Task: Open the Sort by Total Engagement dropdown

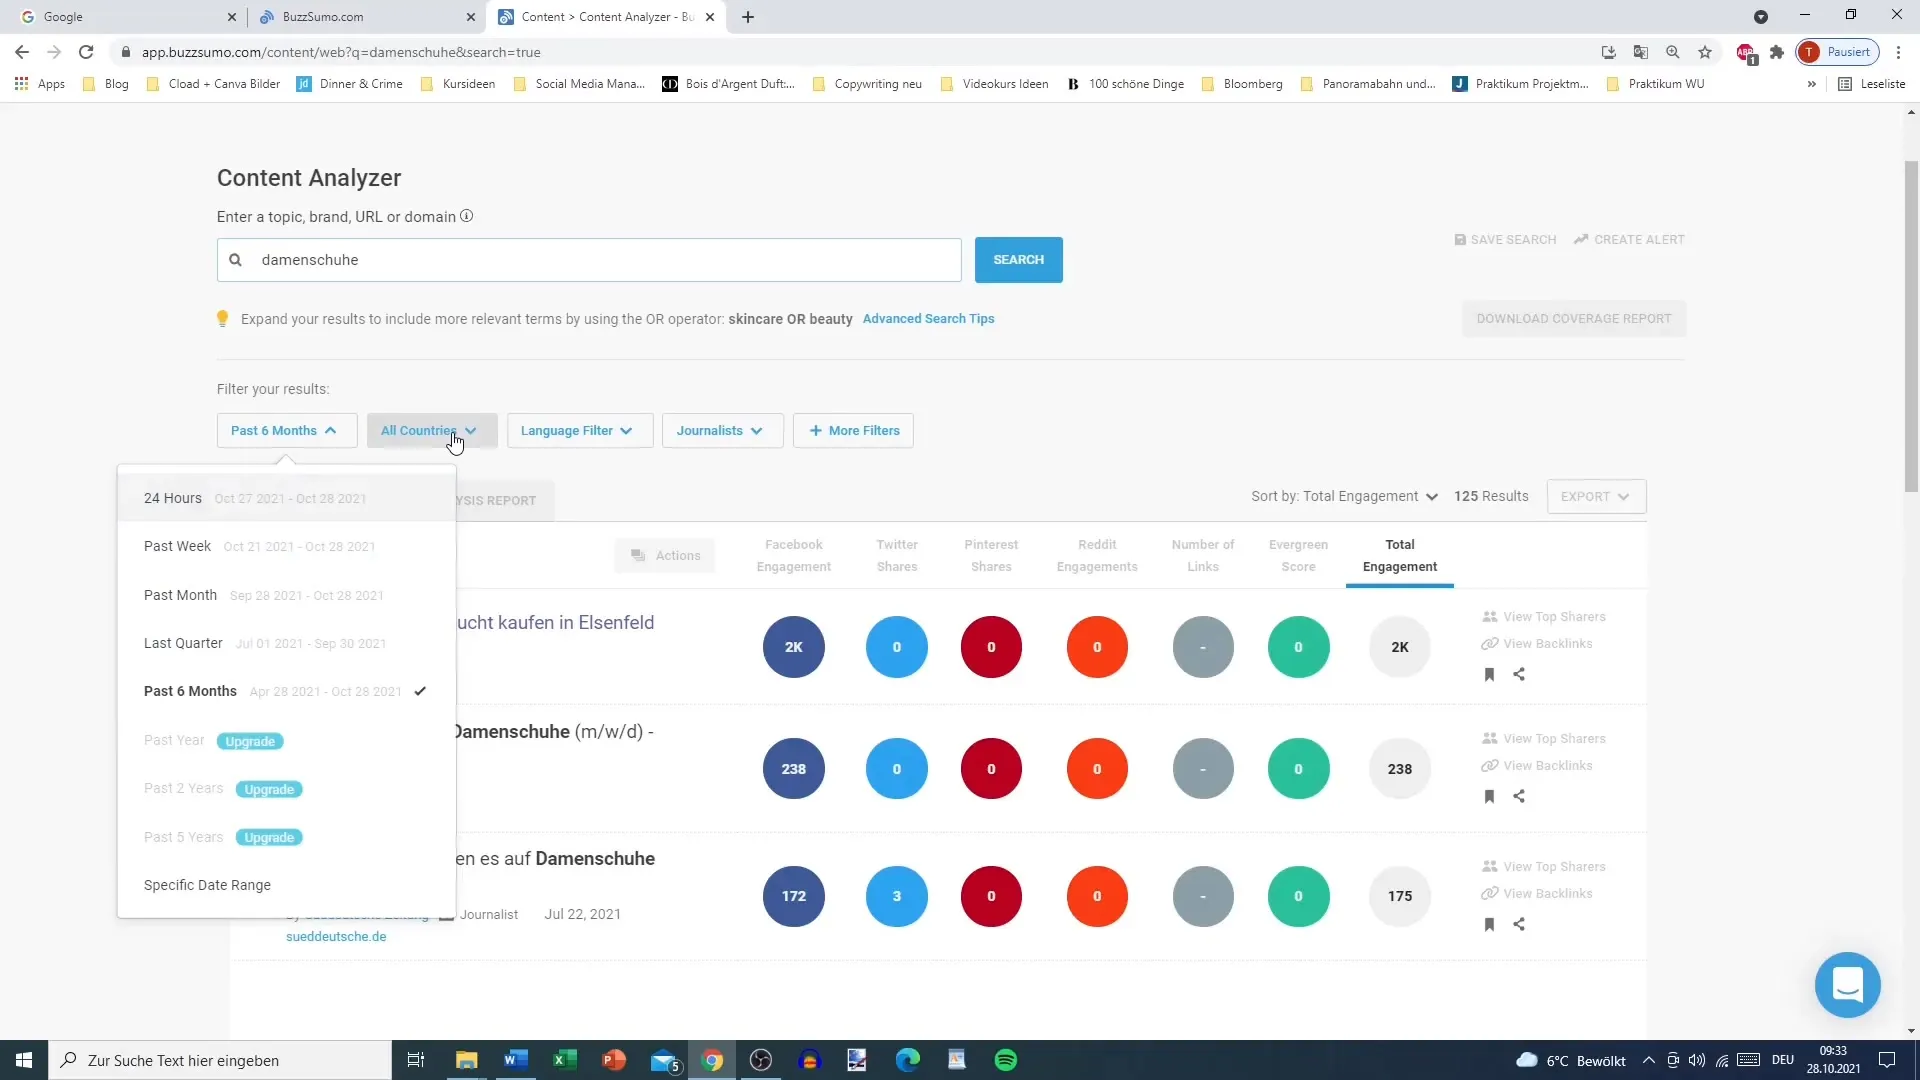Action: (1345, 497)
